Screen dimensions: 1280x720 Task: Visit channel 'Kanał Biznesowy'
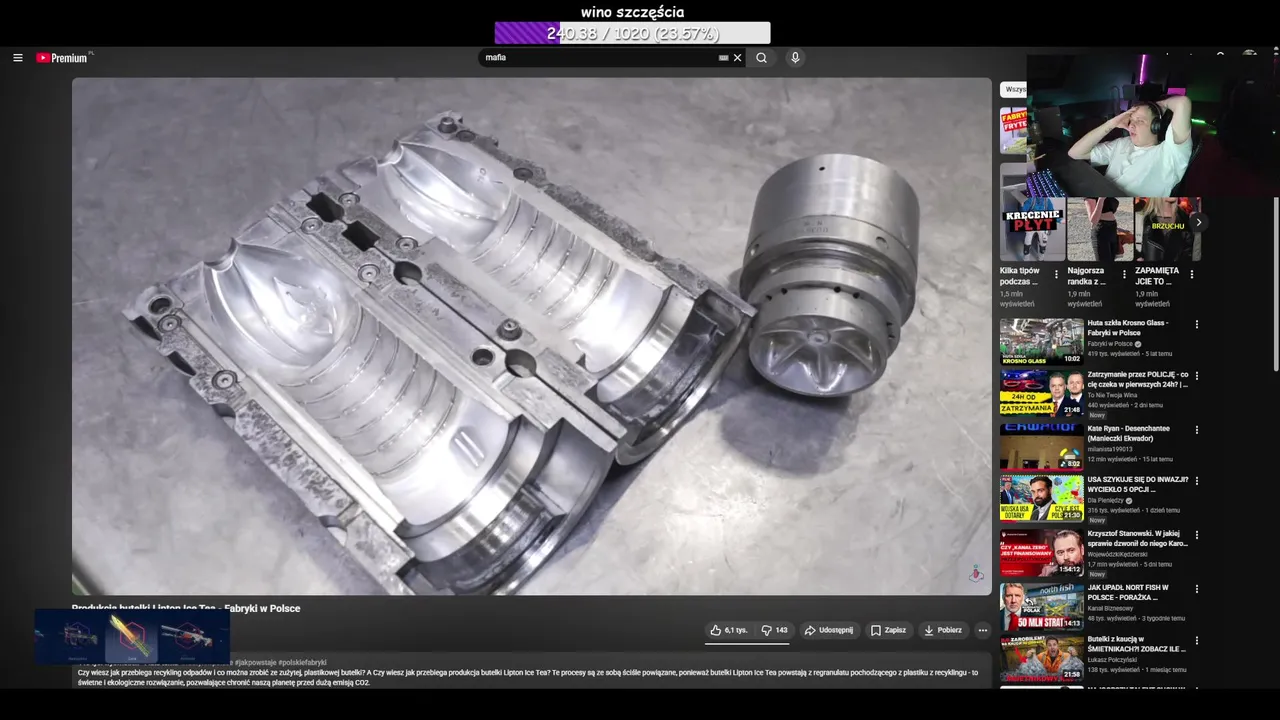click(x=1110, y=608)
